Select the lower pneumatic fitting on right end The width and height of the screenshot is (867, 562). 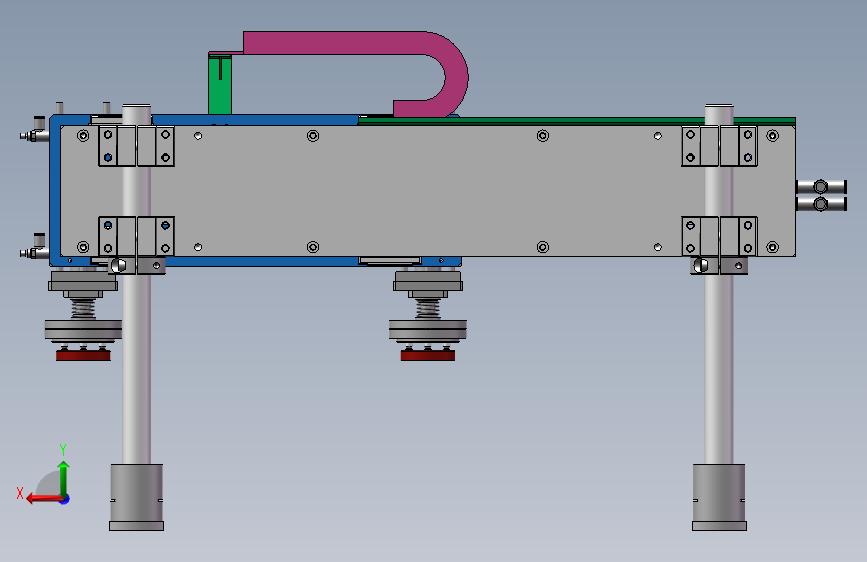pos(821,204)
